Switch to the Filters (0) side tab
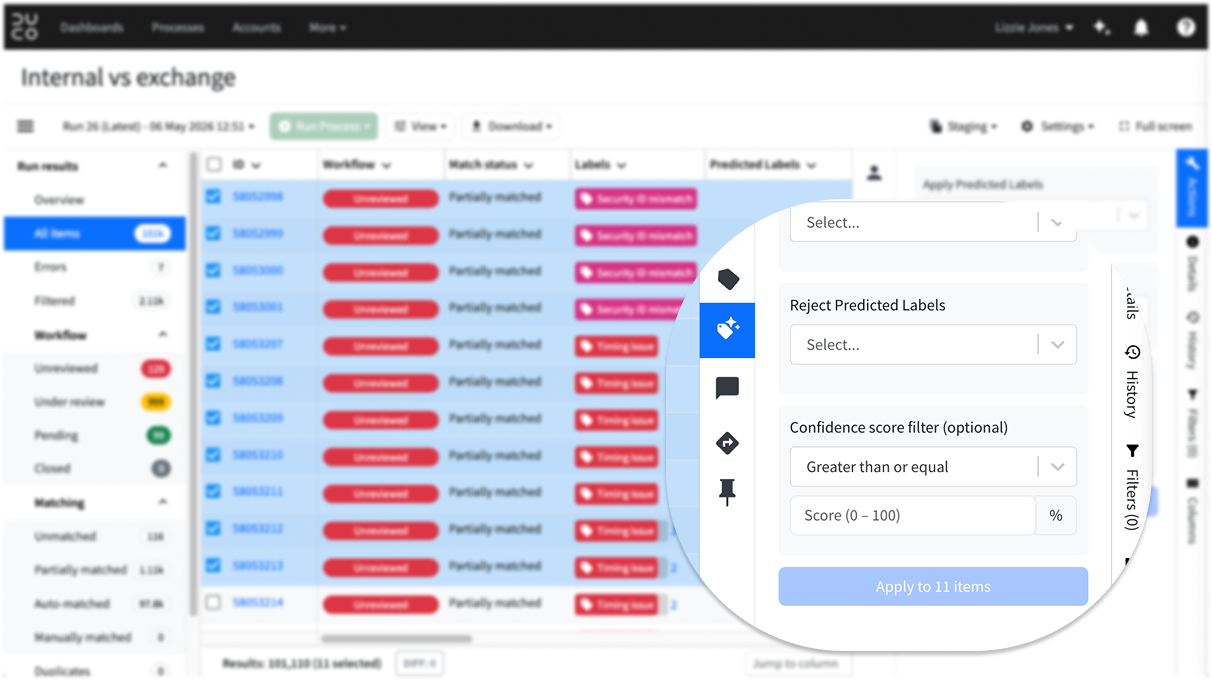The width and height of the screenshot is (1212, 680). click(x=1132, y=488)
